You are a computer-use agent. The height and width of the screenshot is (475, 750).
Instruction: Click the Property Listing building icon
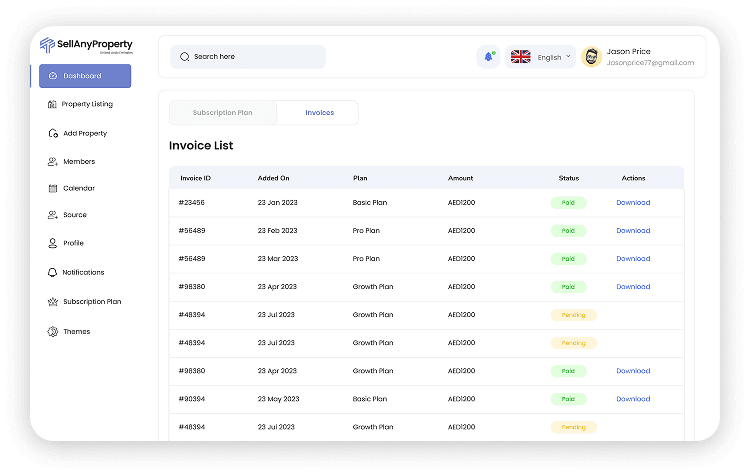tap(52, 104)
